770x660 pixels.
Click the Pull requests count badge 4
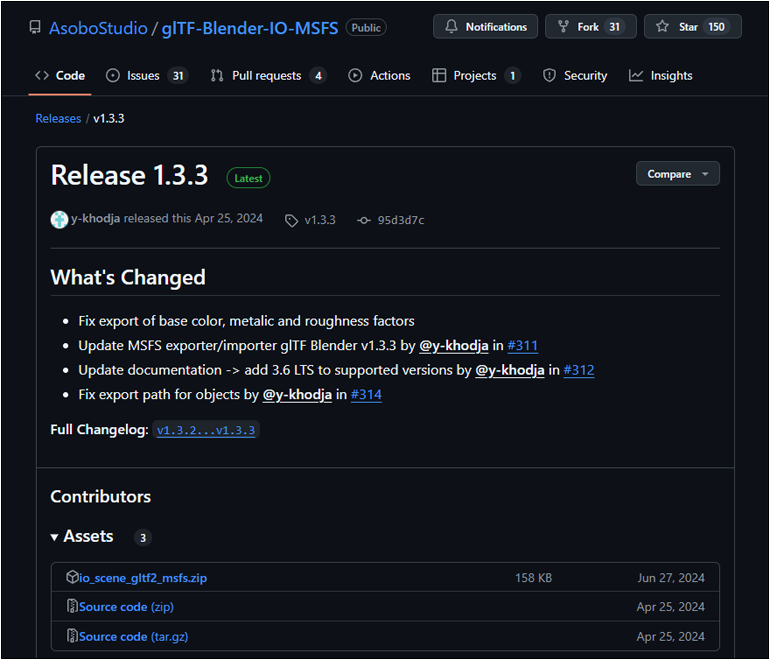318,76
